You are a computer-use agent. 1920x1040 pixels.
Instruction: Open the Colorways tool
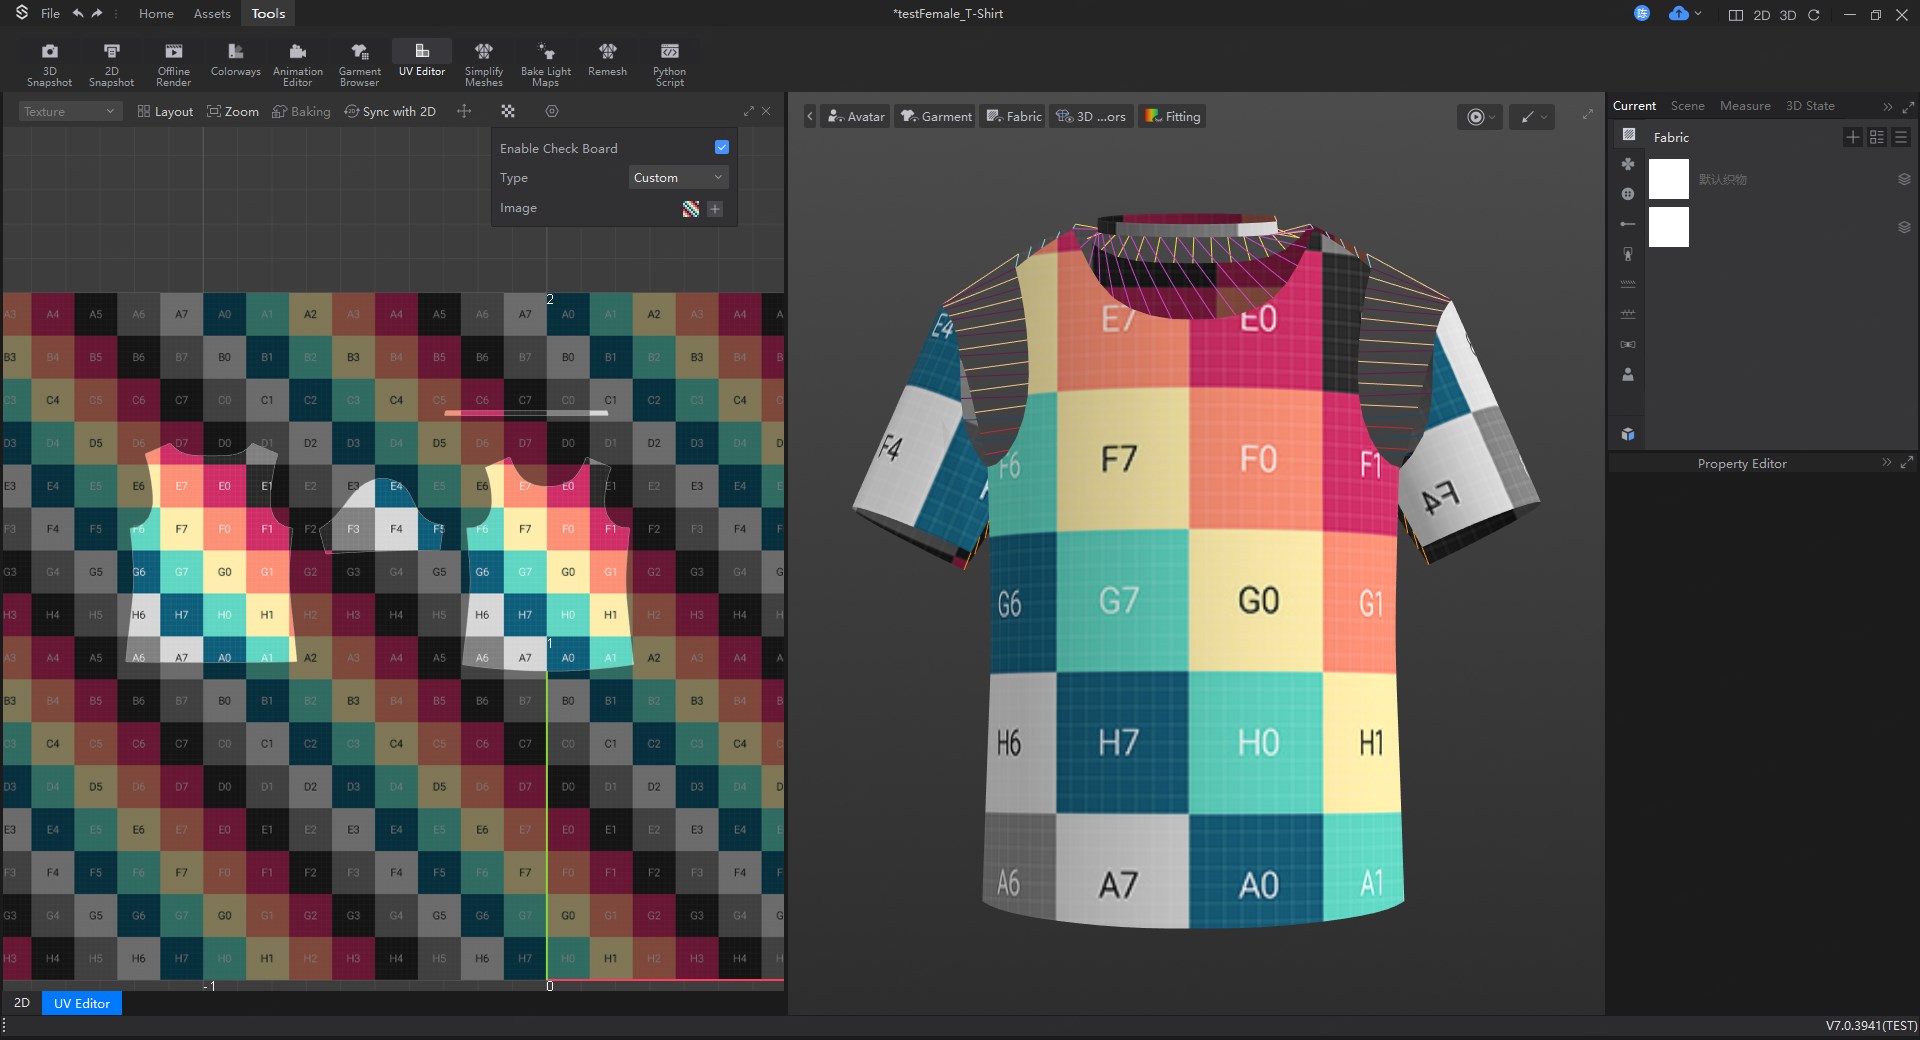coord(235,60)
